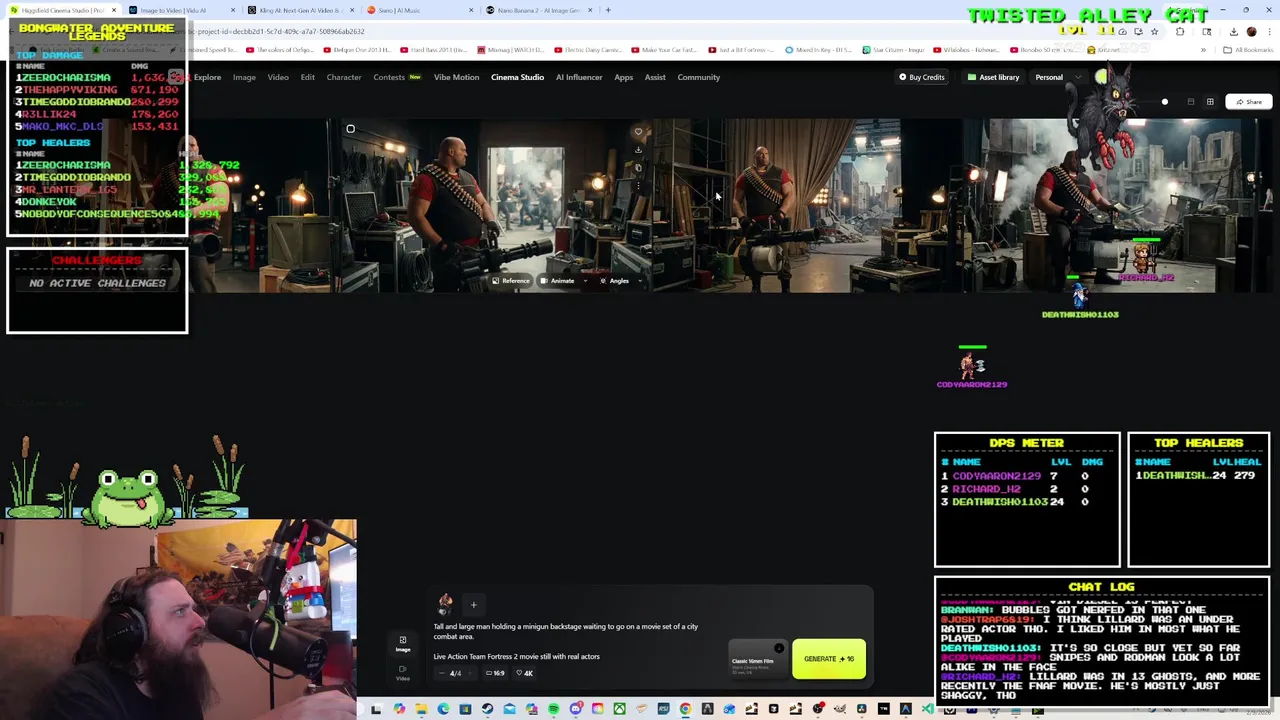Open the Assist page
Screen dimensions: 1280x720
655,77
